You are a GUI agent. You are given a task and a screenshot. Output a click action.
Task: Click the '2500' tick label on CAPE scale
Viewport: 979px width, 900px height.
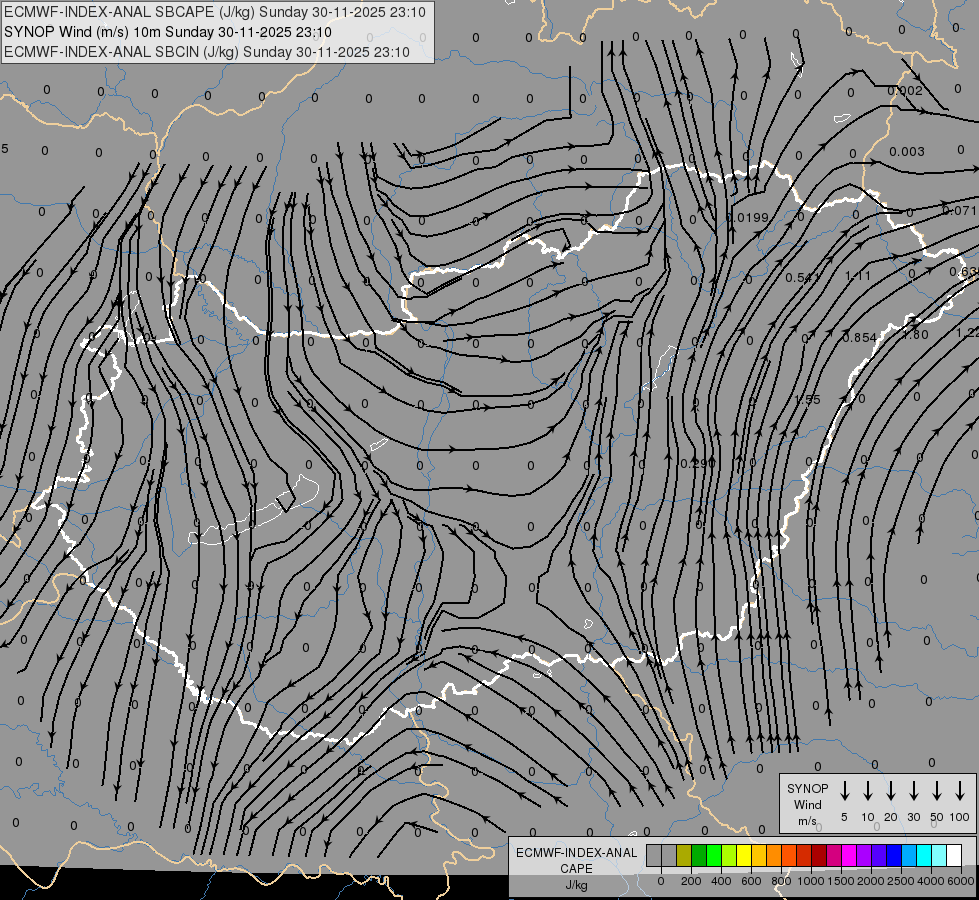pos(901,881)
